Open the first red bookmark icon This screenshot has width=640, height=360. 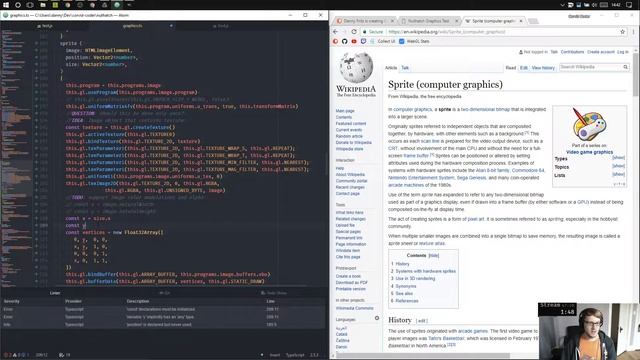[336, 41]
